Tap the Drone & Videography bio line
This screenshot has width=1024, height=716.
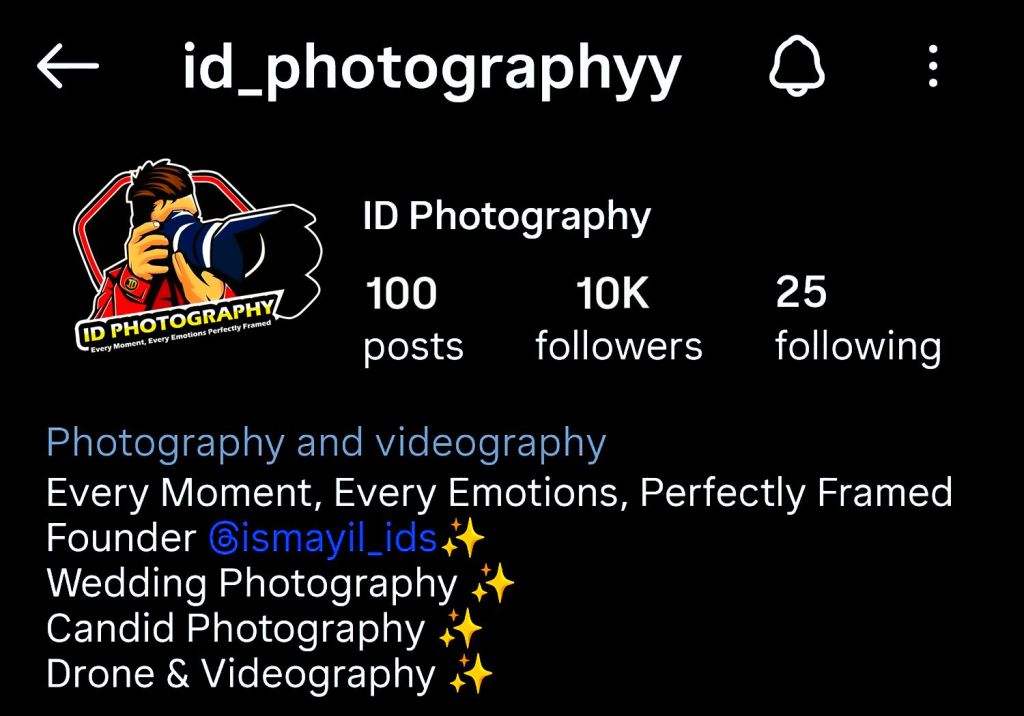(x=240, y=674)
